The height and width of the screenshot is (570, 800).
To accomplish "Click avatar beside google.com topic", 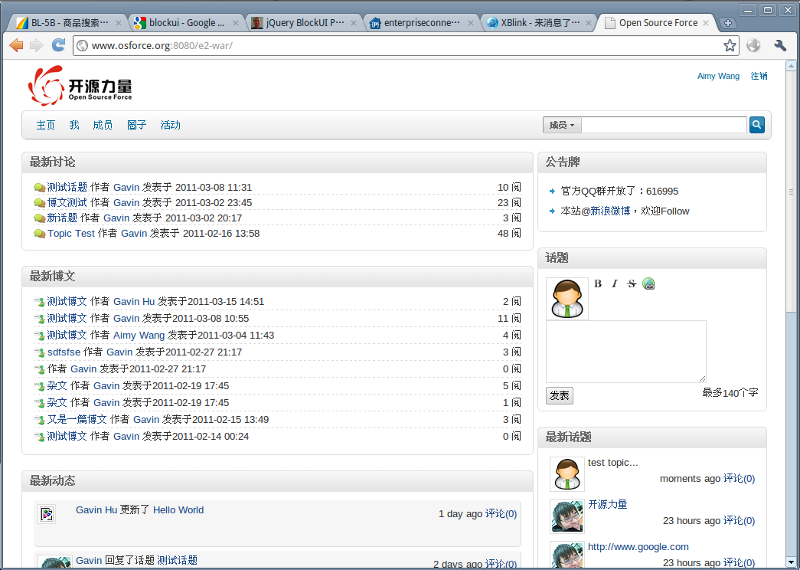I will pos(567,555).
